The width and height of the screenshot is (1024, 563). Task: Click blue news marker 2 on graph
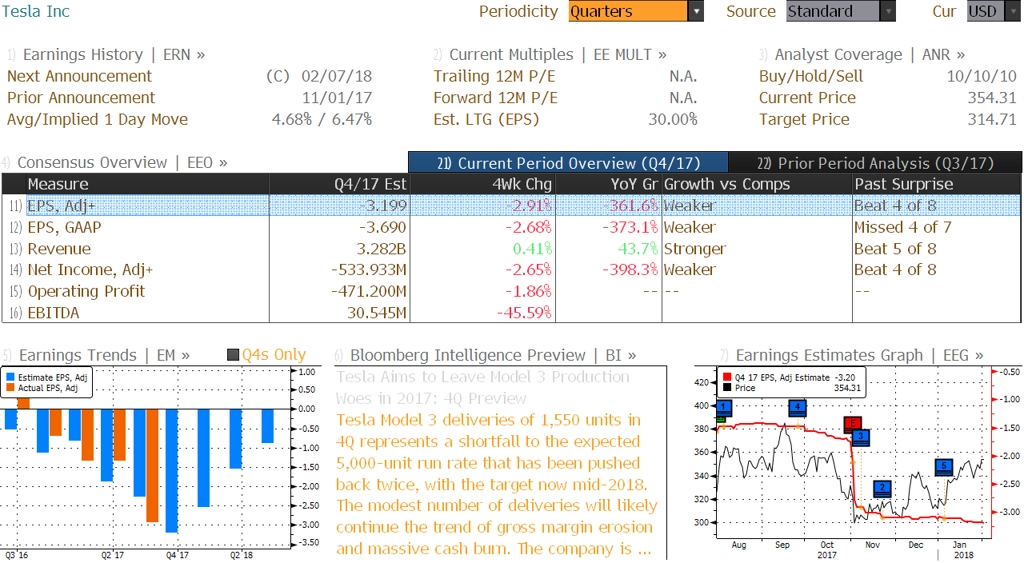882,487
